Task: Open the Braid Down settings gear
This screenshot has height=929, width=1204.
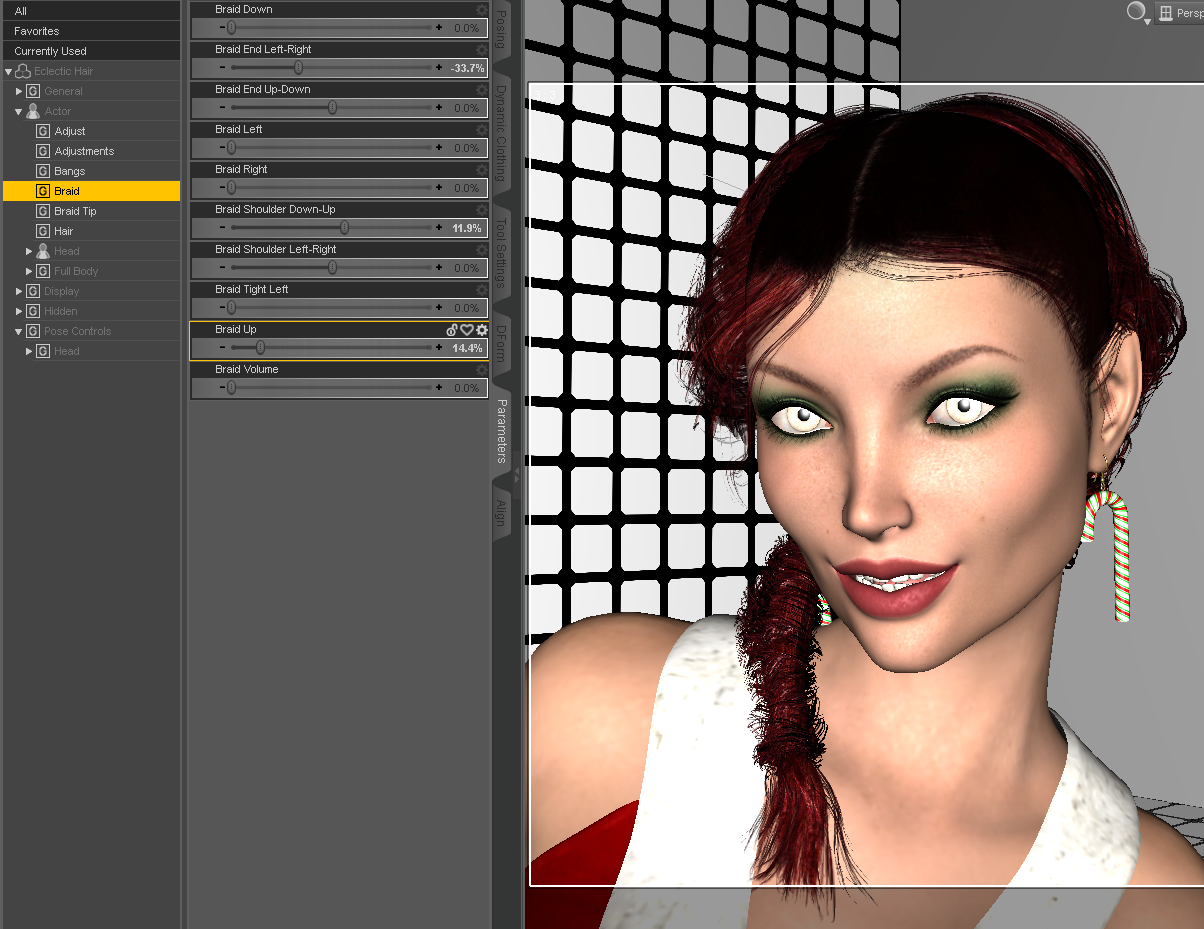Action: pos(482,9)
